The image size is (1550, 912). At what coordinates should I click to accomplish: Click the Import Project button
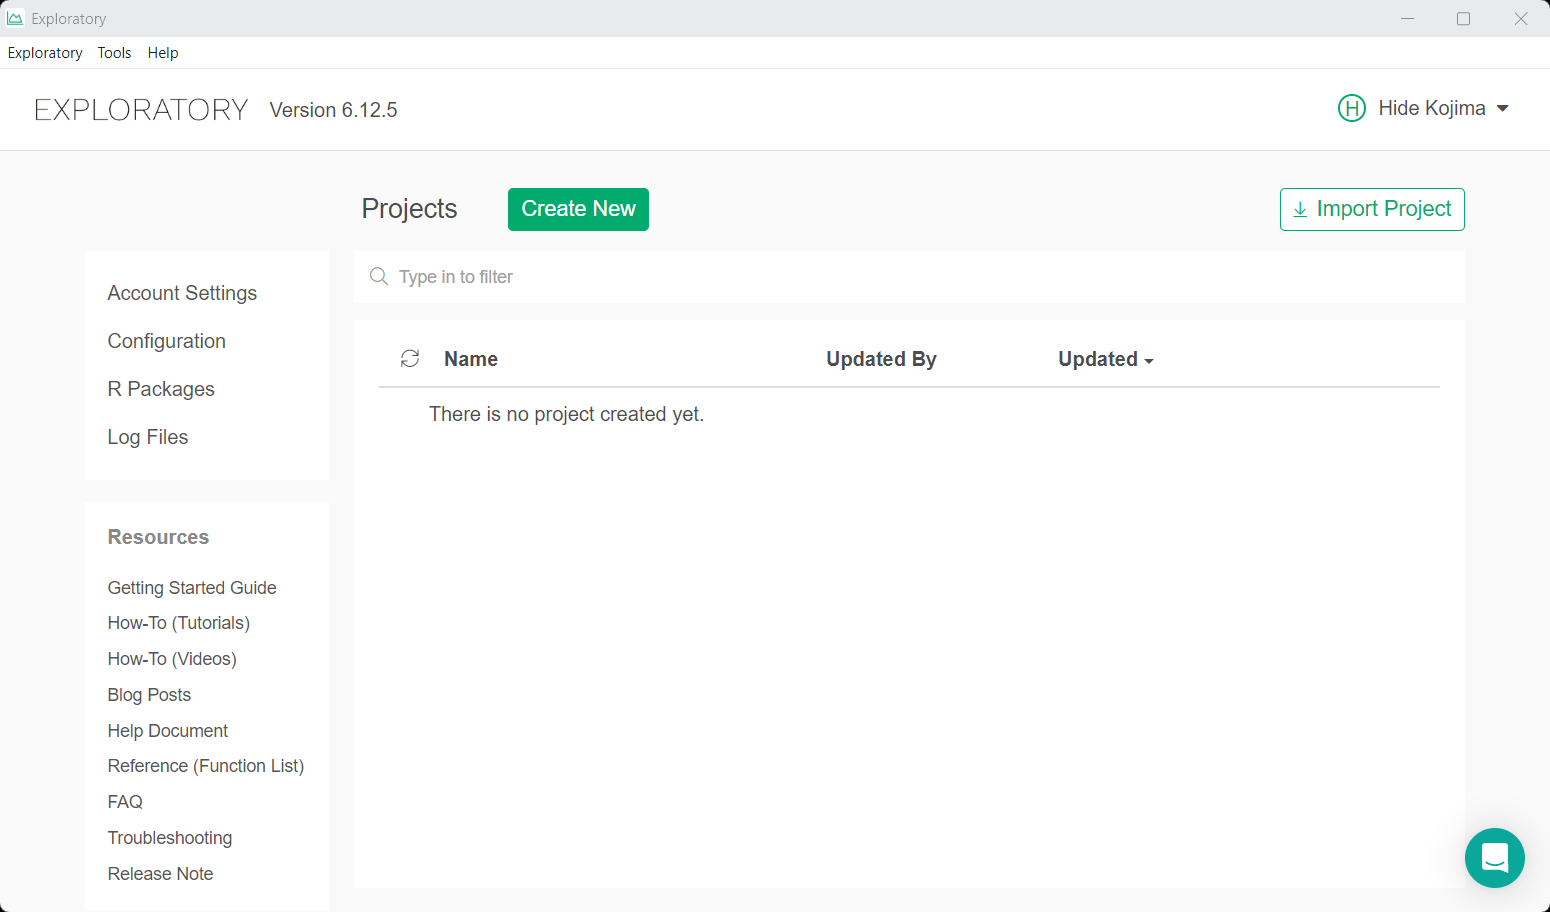coord(1371,209)
